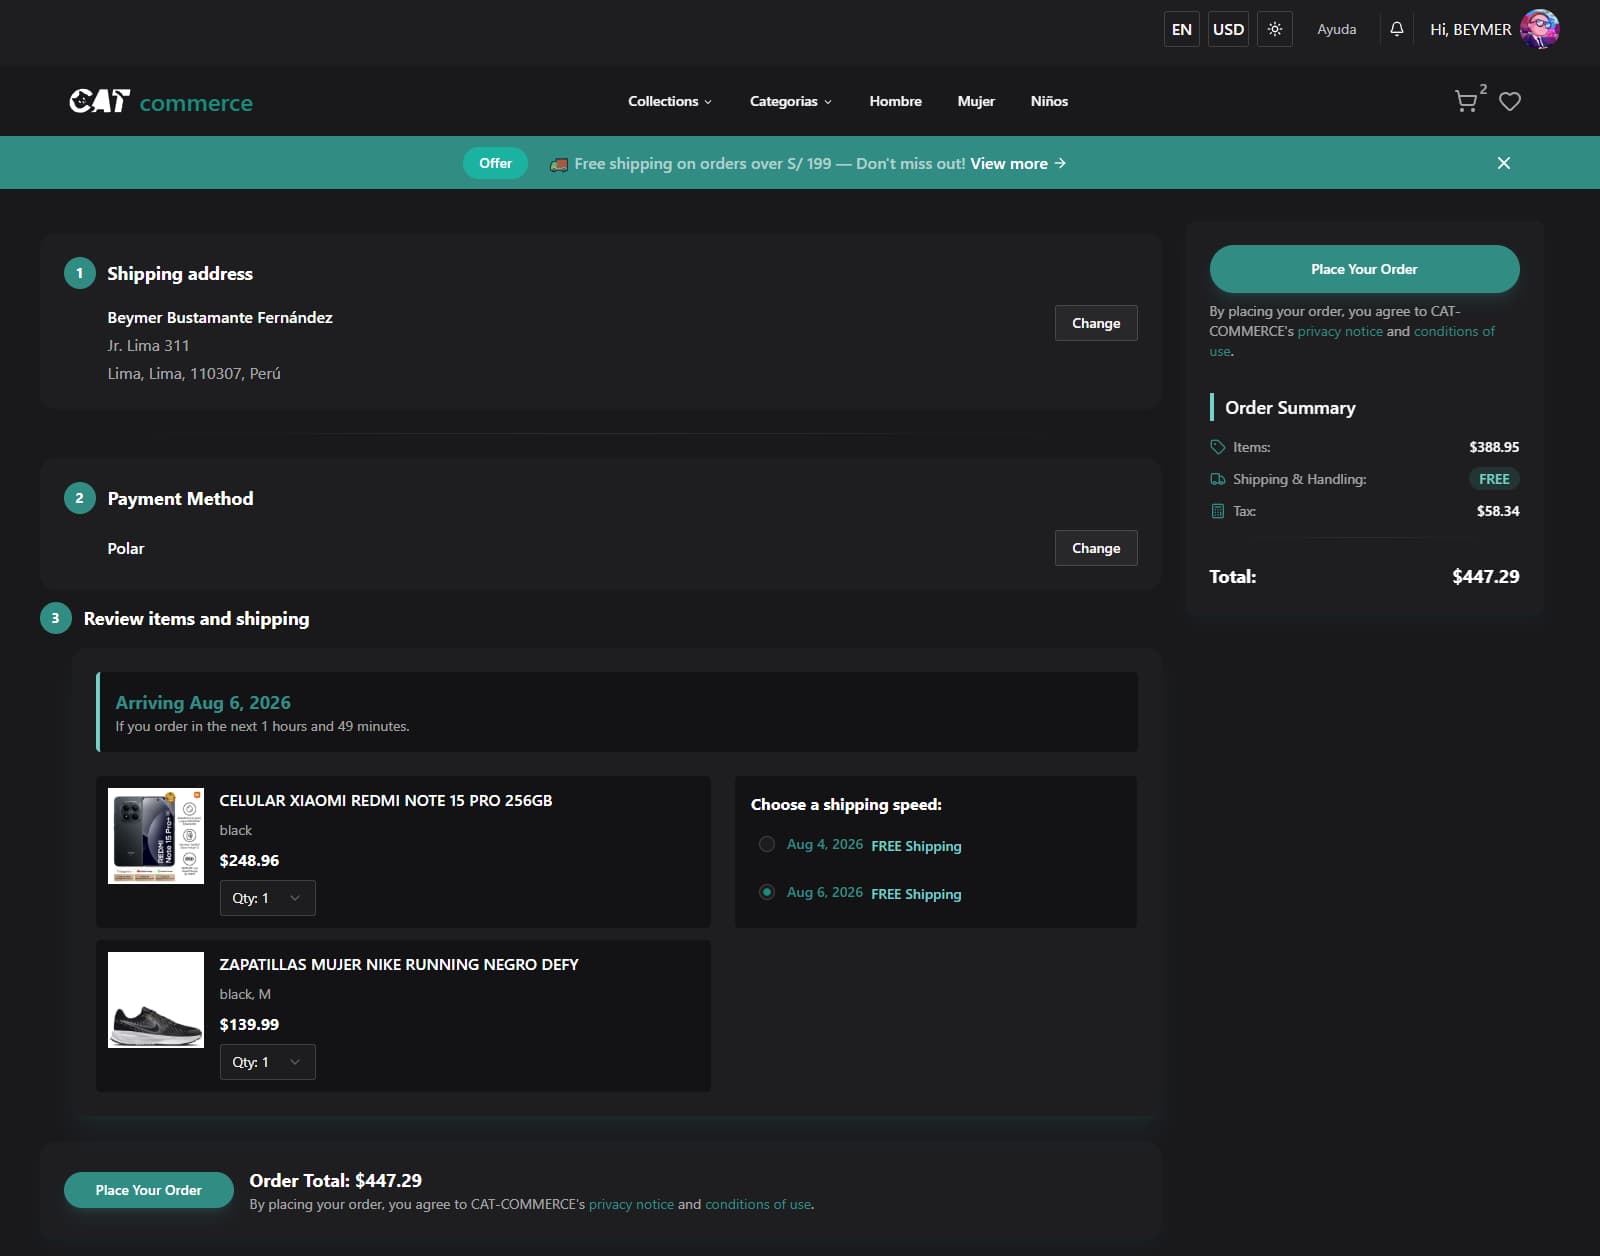The height and width of the screenshot is (1256, 1600).
Task: Go to home via CAT commerce logo
Action: pos(161,101)
